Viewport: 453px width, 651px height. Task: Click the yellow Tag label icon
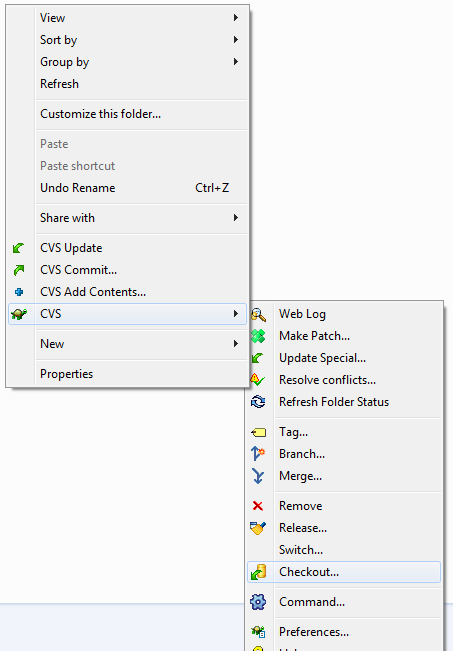258,433
